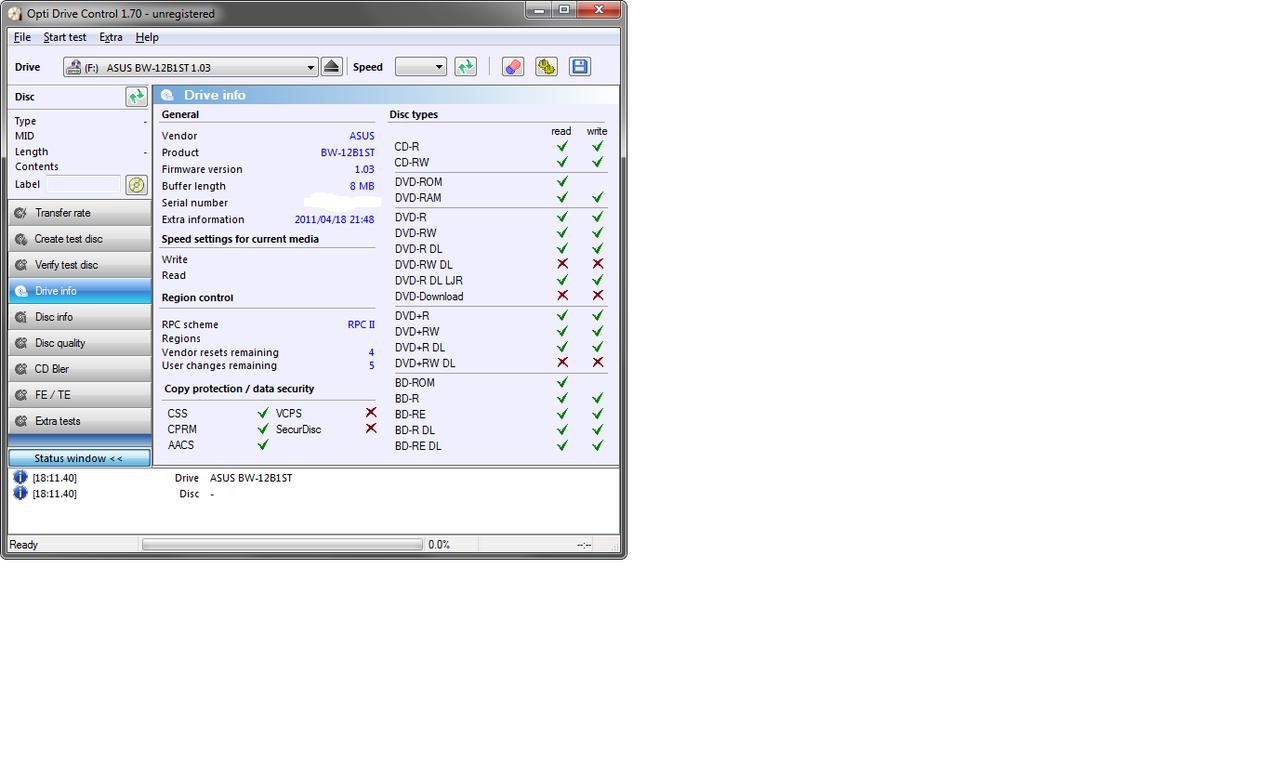Image resolution: width=1280 pixels, height=766 pixels.
Task: Go to Create test disc
Action: pyautogui.click(x=80, y=239)
